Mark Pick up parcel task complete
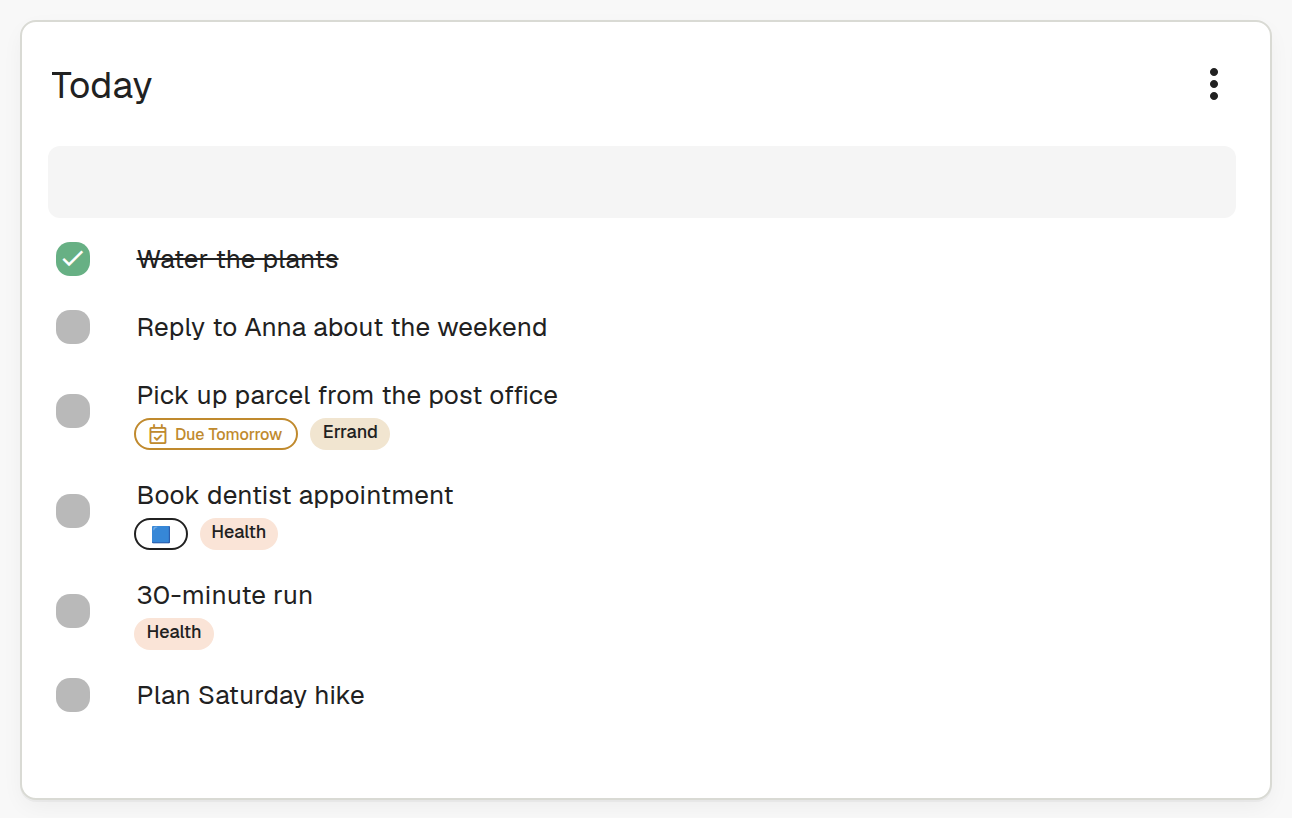The height and width of the screenshot is (818, 1292). pos(73,411)
